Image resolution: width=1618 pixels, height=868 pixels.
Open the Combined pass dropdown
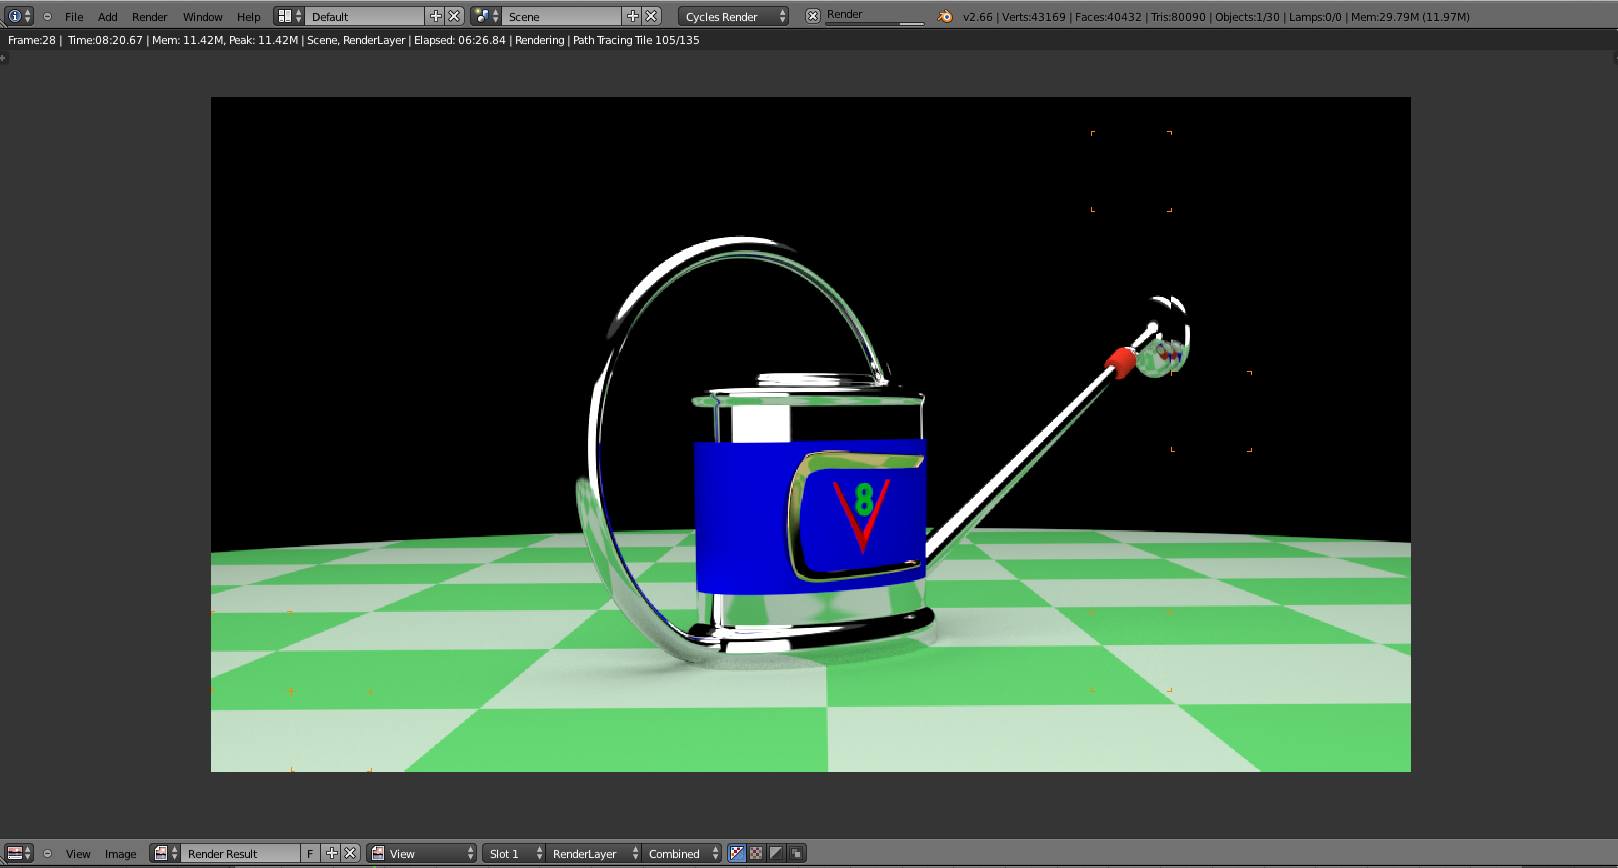pyautogui.click(x=682, y=853)
